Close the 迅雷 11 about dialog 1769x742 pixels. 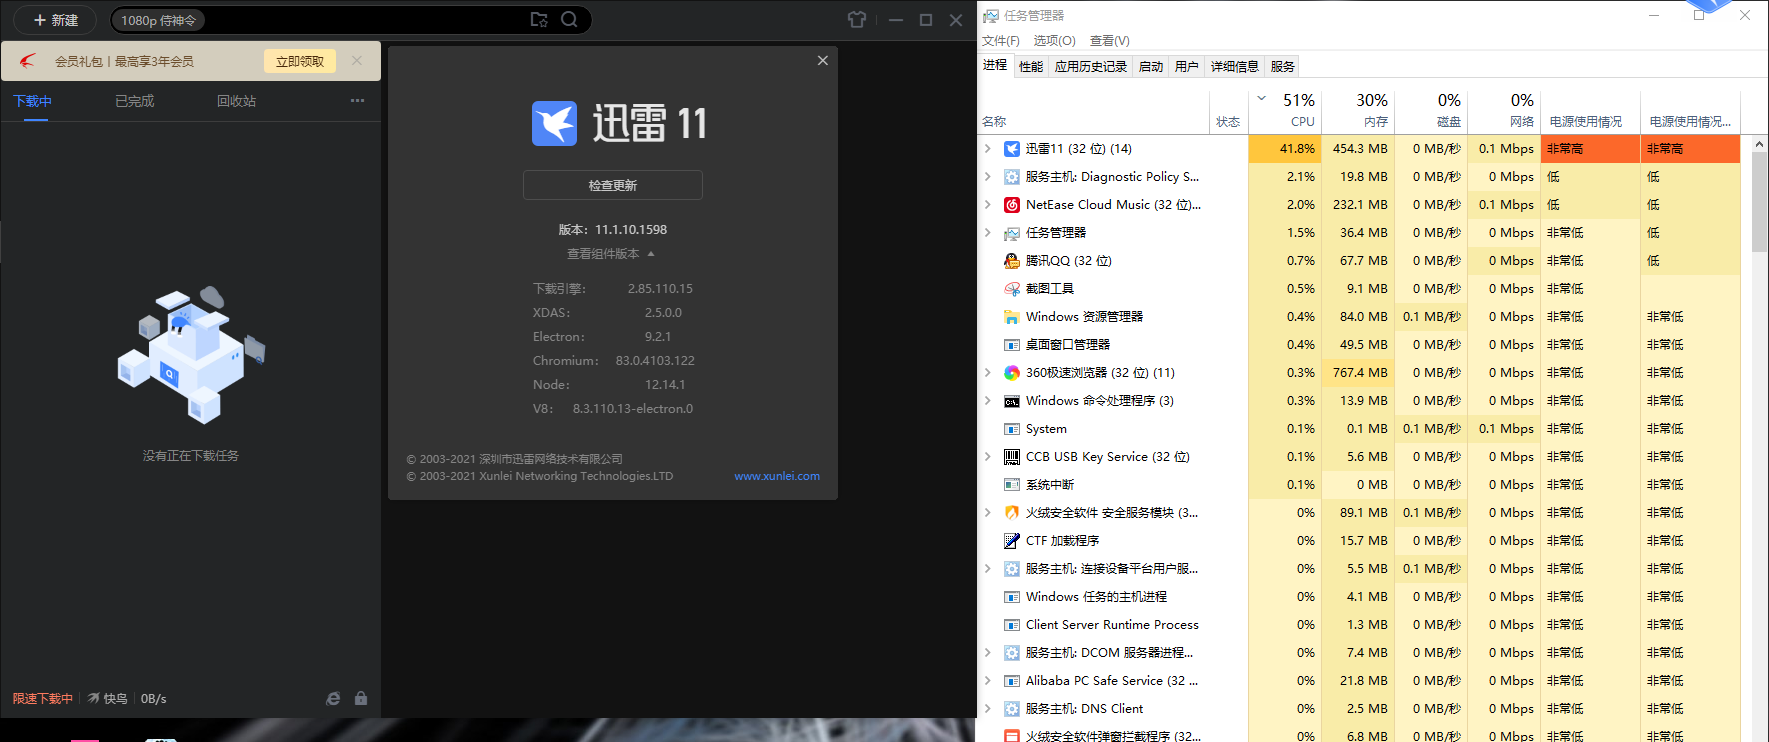[x=822, y=61]
